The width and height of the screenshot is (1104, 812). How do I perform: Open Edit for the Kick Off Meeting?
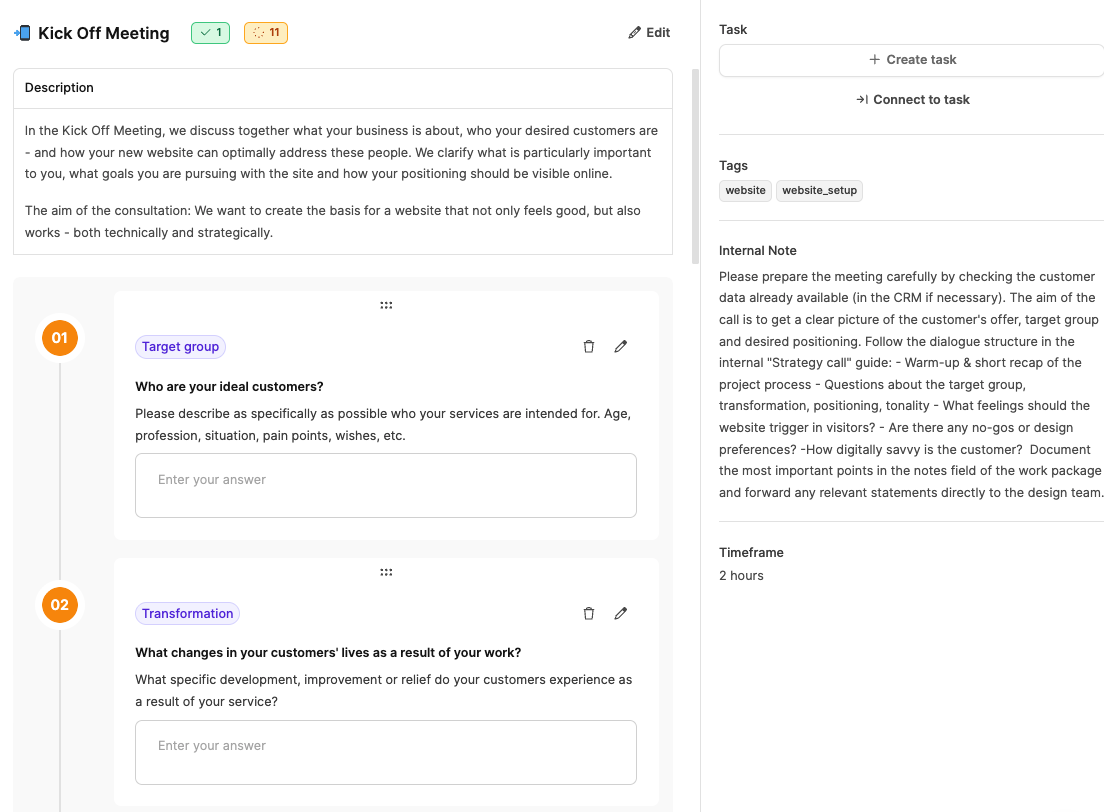(x=649, y=33)
